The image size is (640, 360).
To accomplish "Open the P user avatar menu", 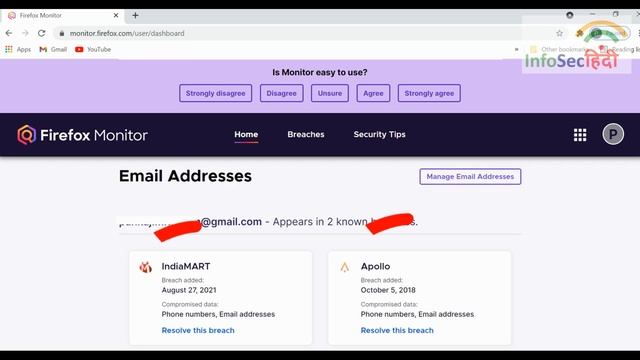I will [613, 134].
